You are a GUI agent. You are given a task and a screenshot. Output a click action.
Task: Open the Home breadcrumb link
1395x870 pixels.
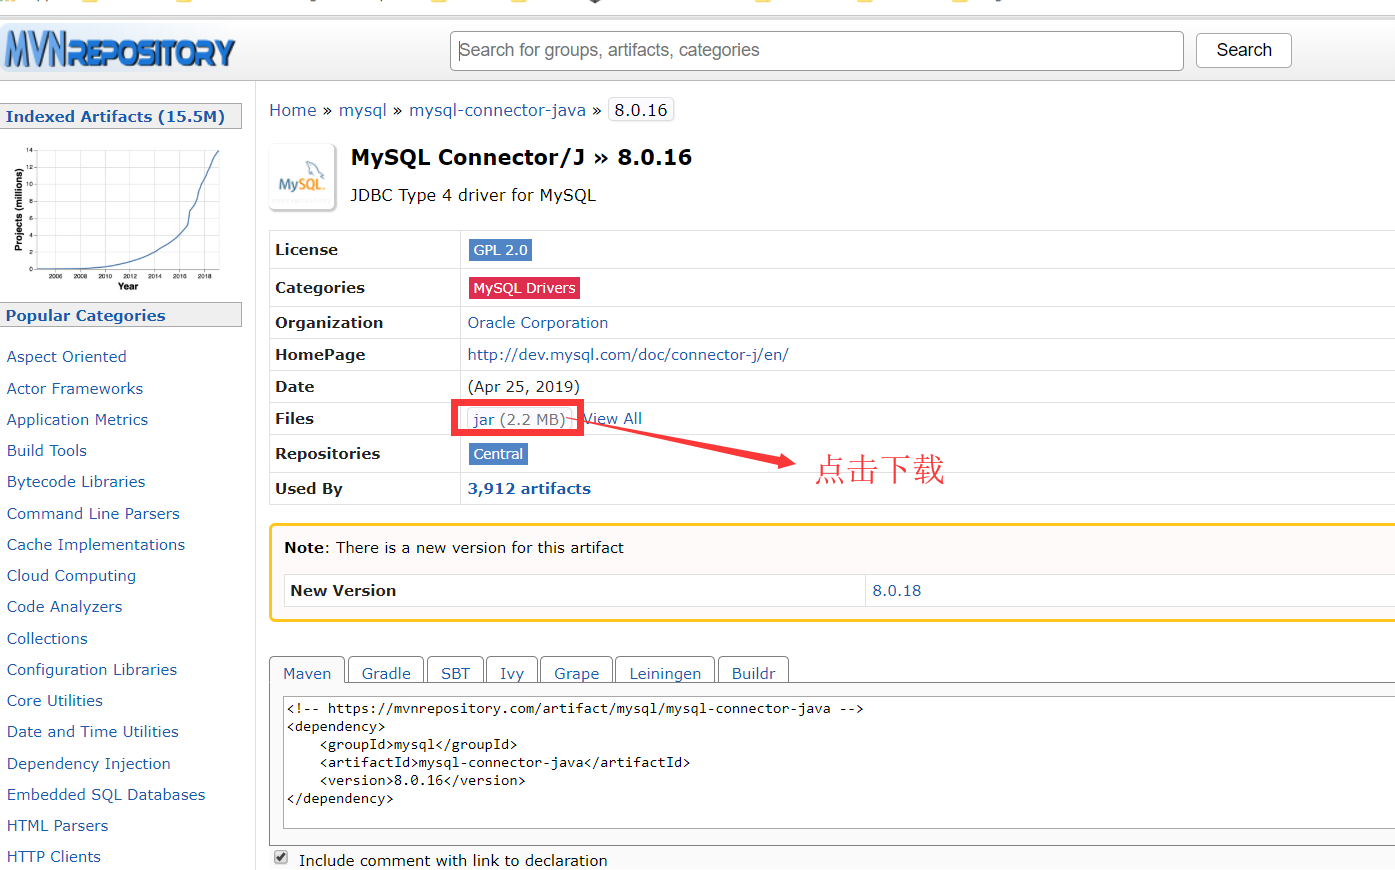click(293, 110)
